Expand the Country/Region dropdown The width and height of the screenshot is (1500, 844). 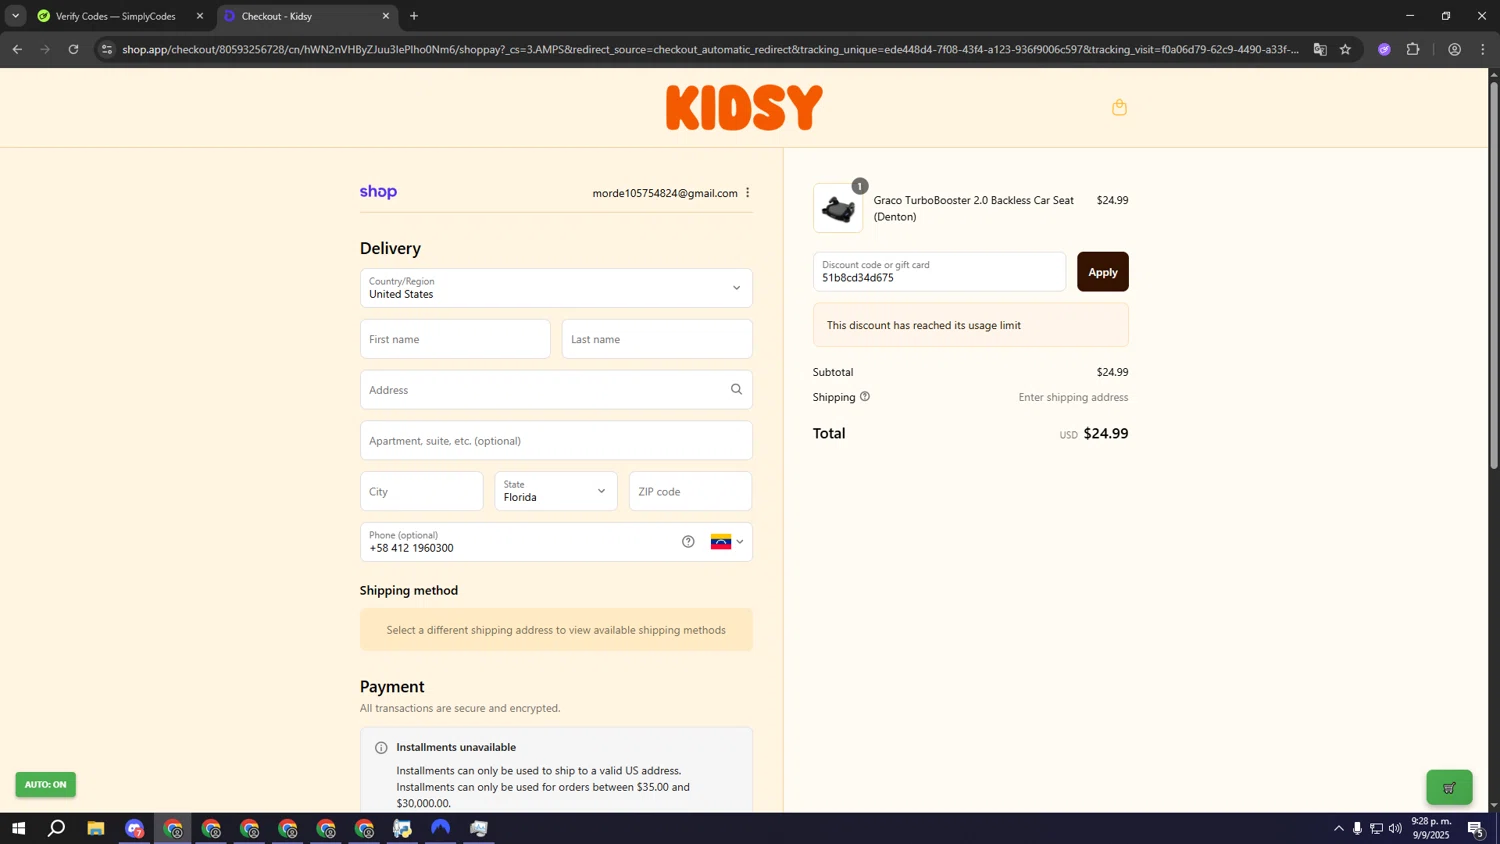(556, 288)
